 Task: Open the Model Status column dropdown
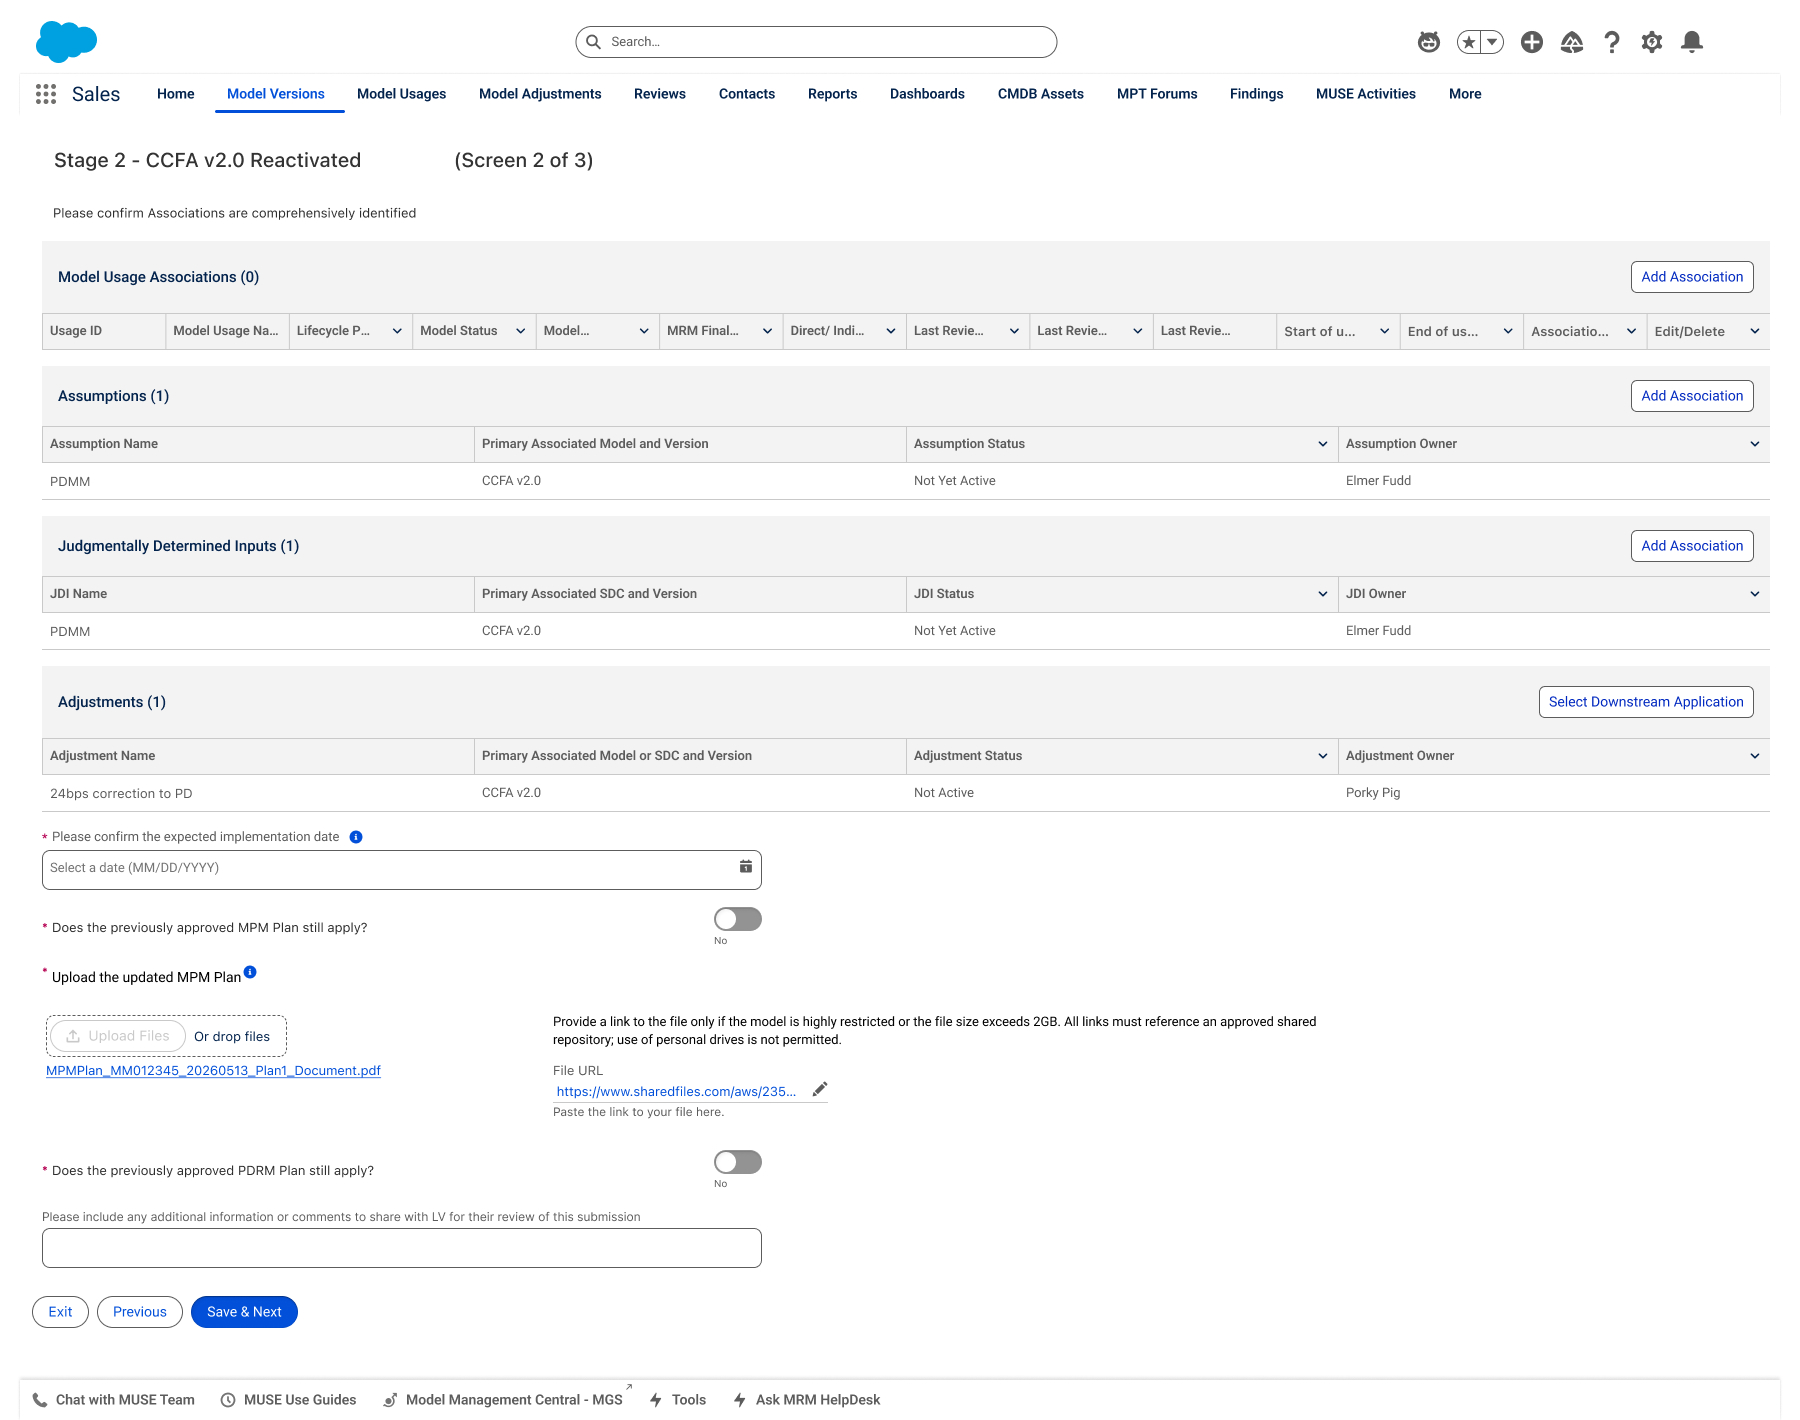[521, 331]
